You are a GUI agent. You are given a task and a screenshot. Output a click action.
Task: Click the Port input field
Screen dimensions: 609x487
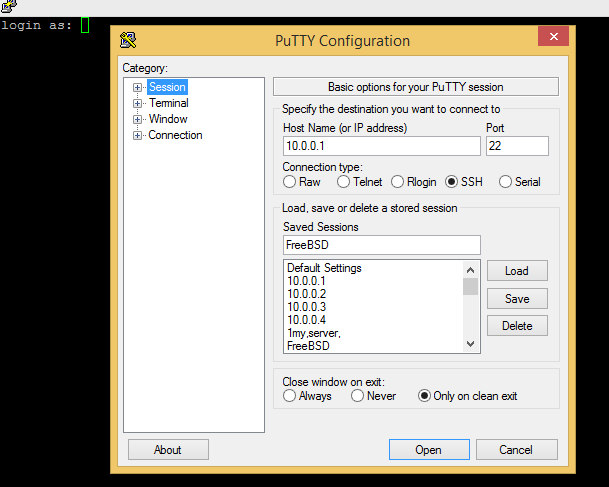coord(517,146)
